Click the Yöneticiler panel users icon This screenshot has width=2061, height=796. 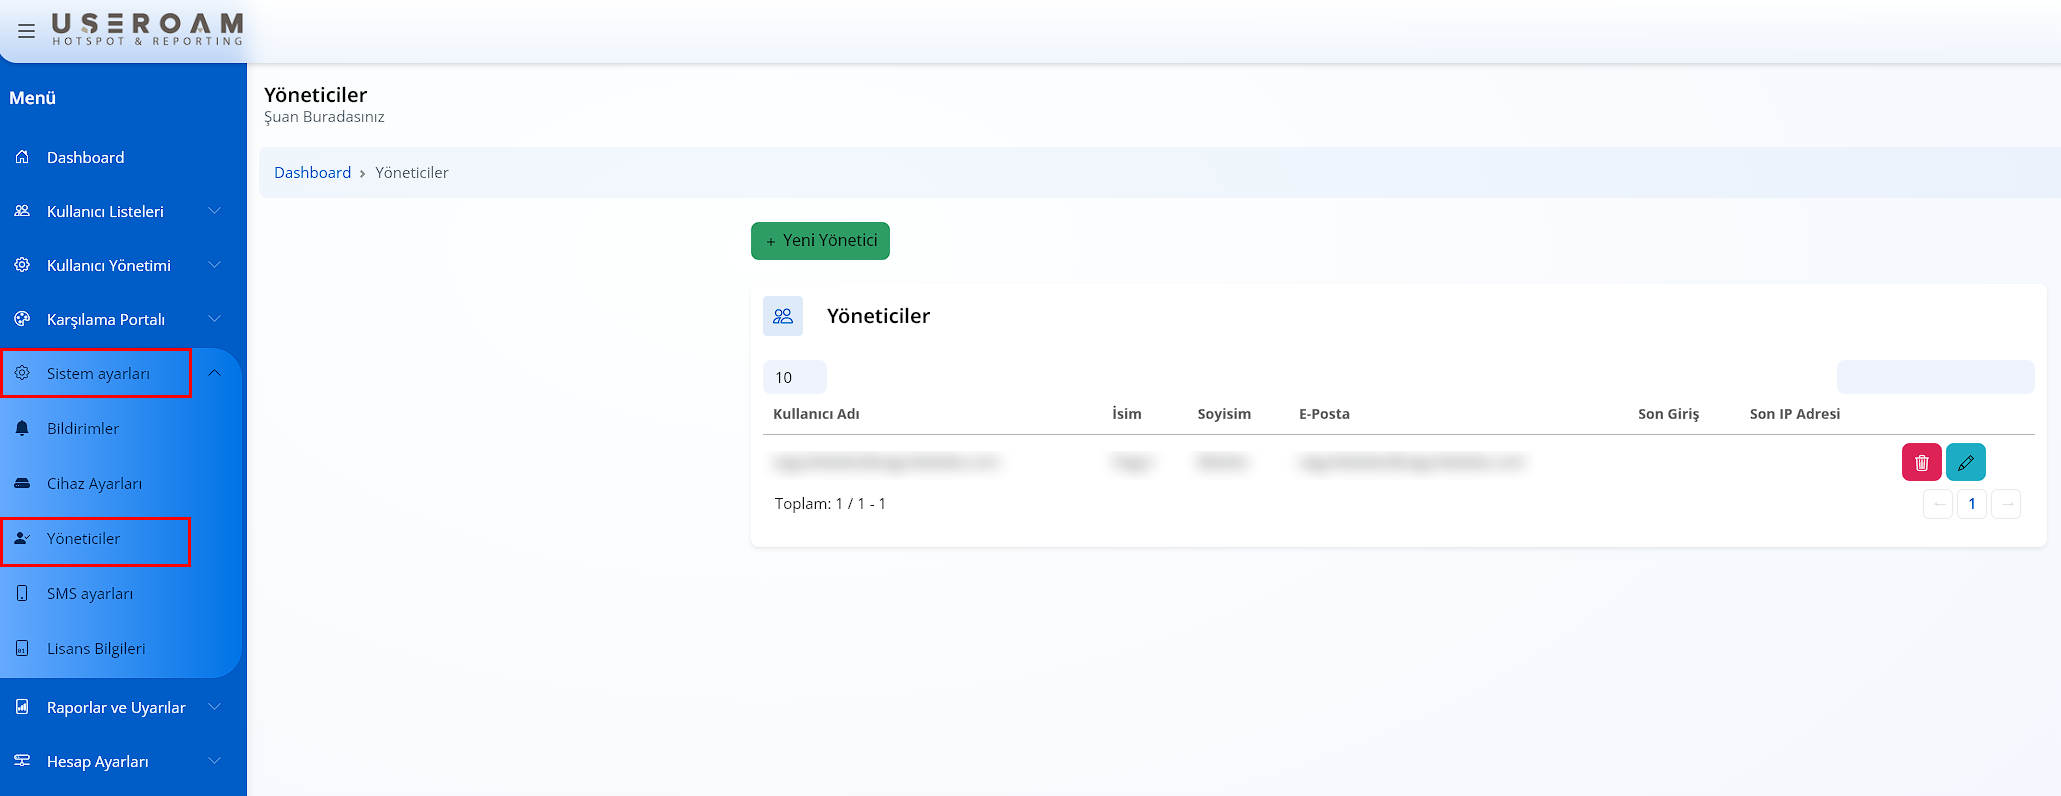coord(783,316)
